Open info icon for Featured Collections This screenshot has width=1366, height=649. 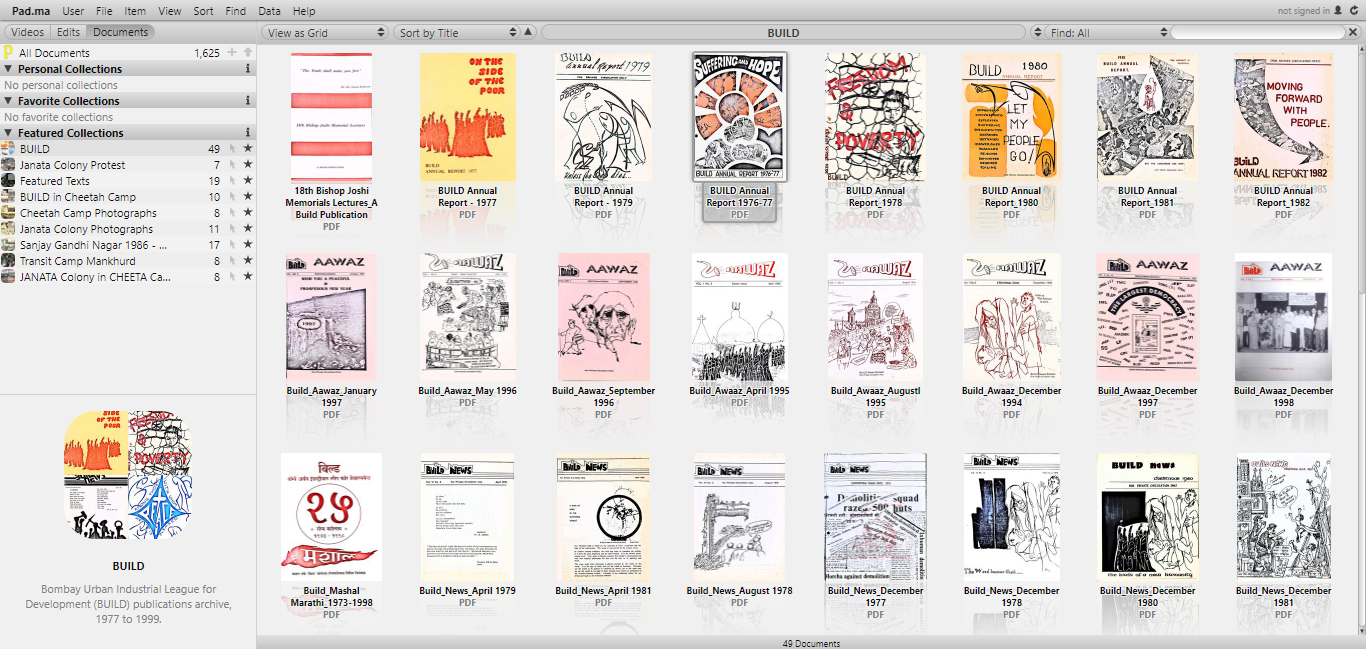pyautogui.click(x=248, y=133)
